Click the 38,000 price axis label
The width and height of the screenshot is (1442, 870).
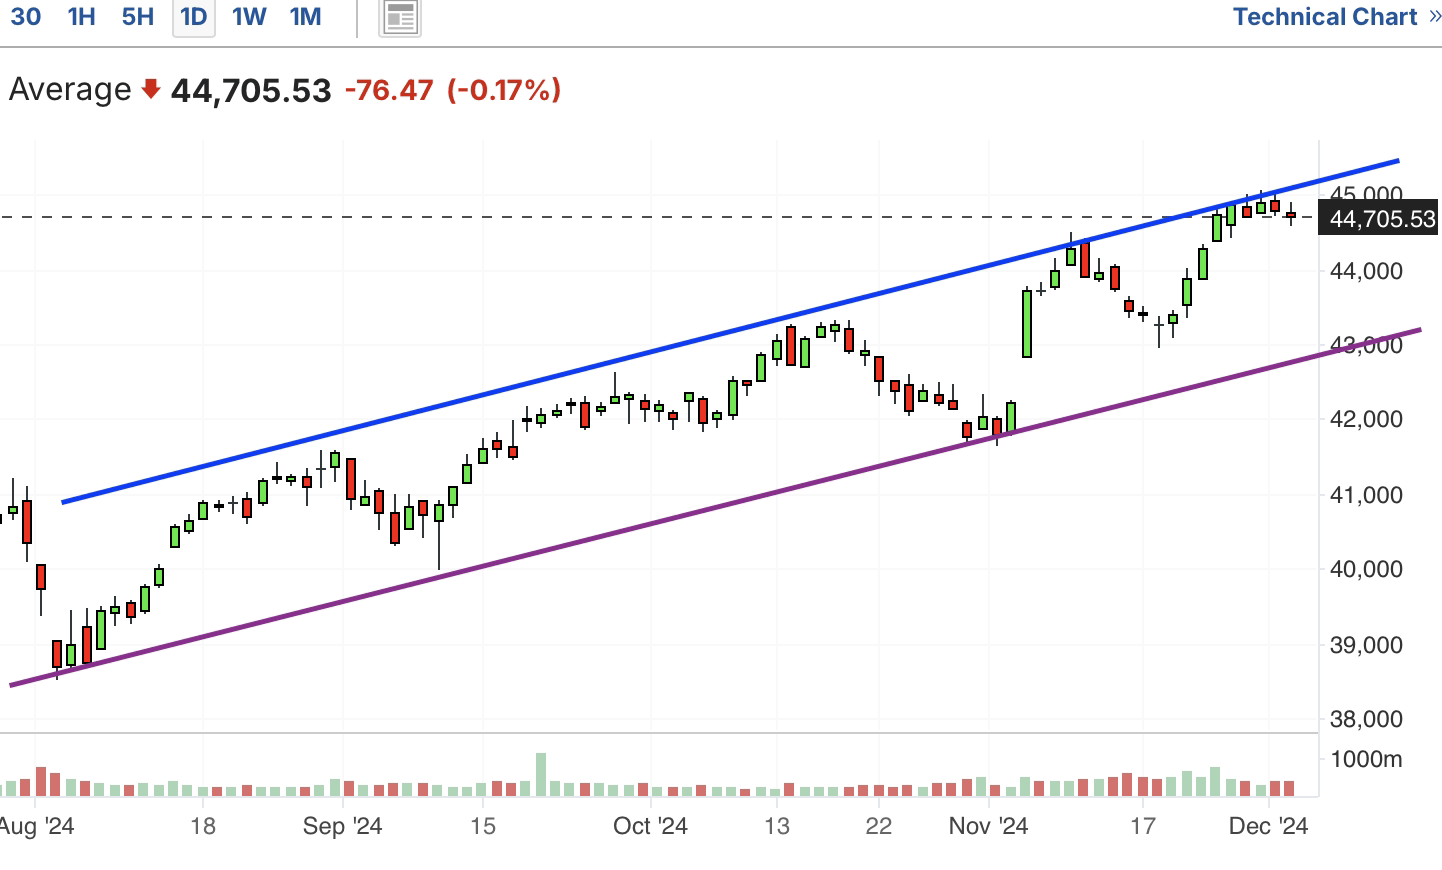point(1366,719)
